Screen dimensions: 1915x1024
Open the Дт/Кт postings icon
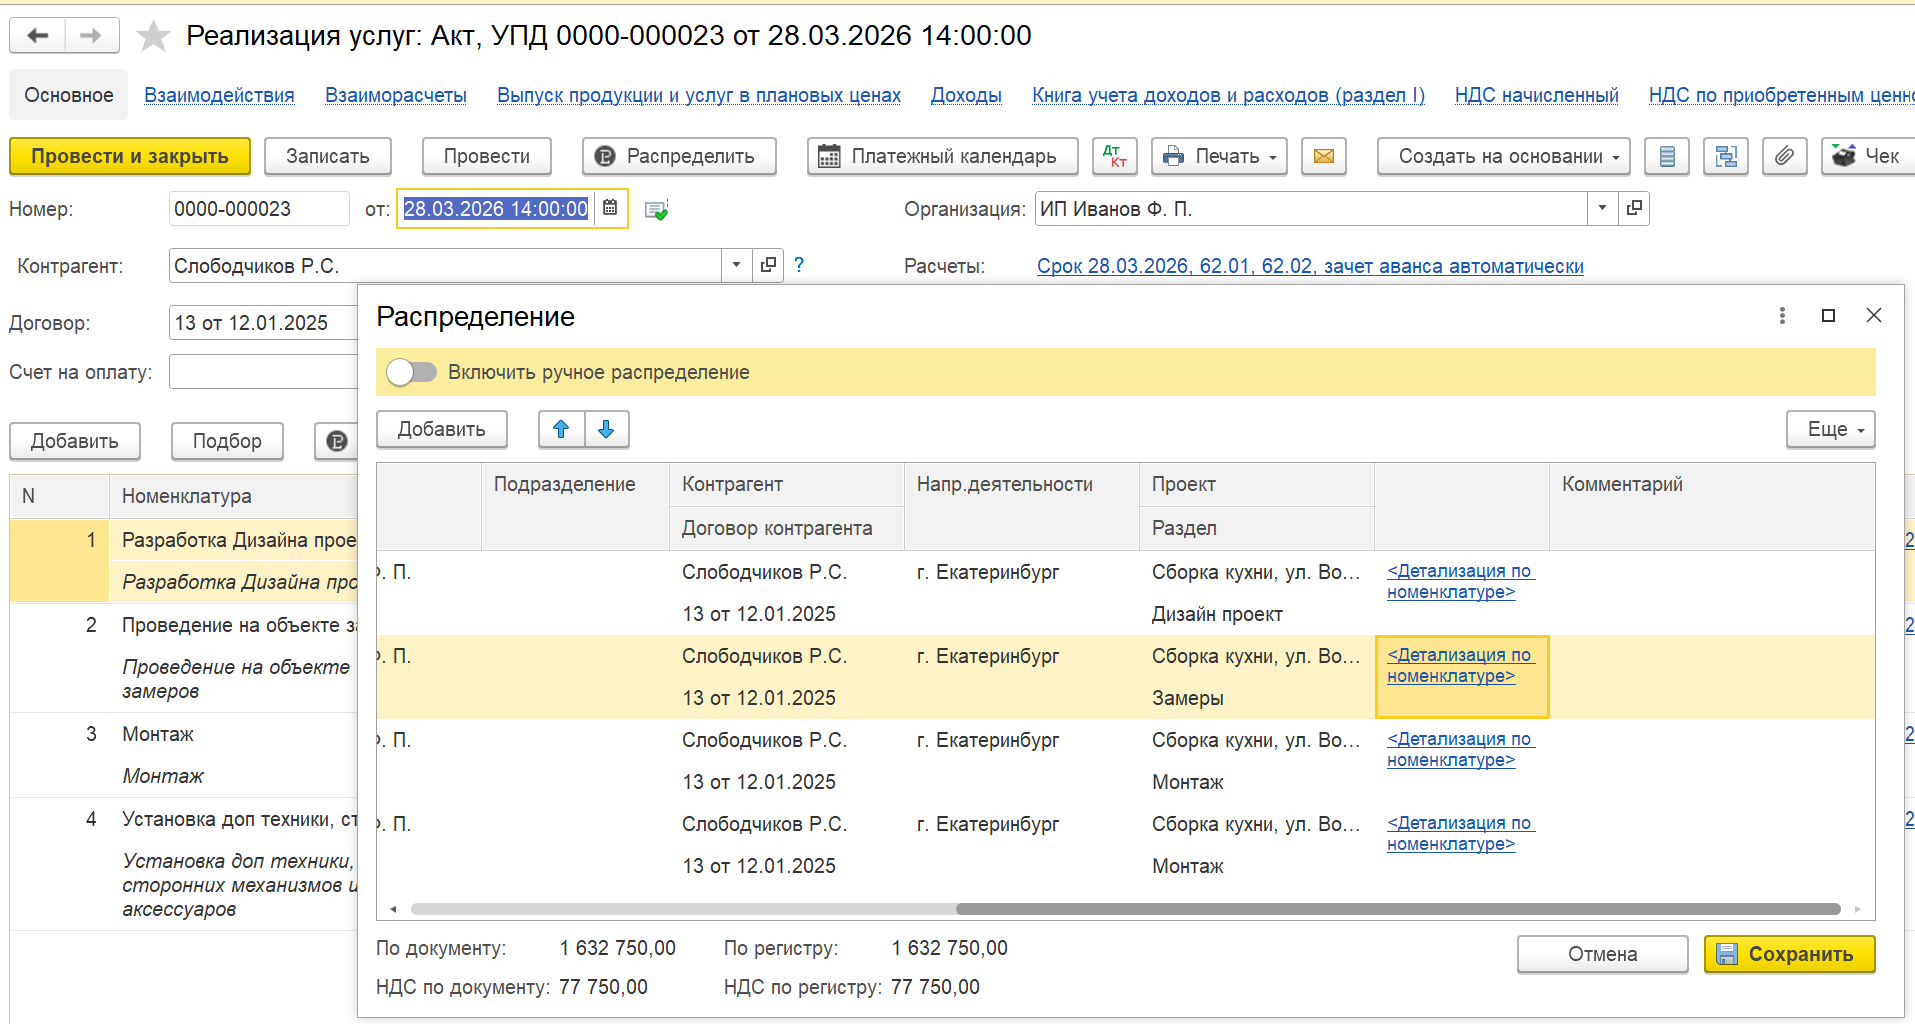[x=1114, y=156]
